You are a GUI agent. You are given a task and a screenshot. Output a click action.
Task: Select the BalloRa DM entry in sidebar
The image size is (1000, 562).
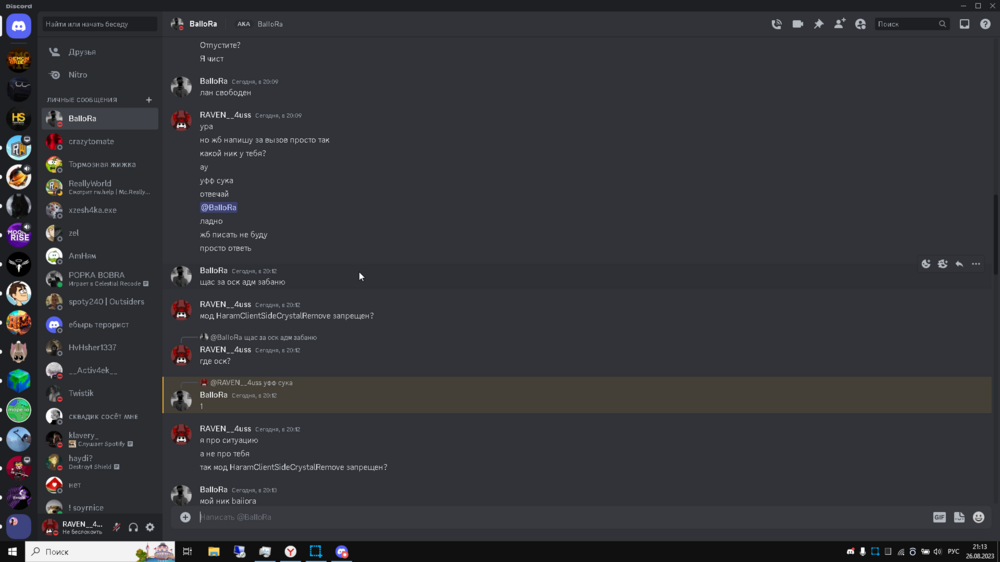click(100, 119)
